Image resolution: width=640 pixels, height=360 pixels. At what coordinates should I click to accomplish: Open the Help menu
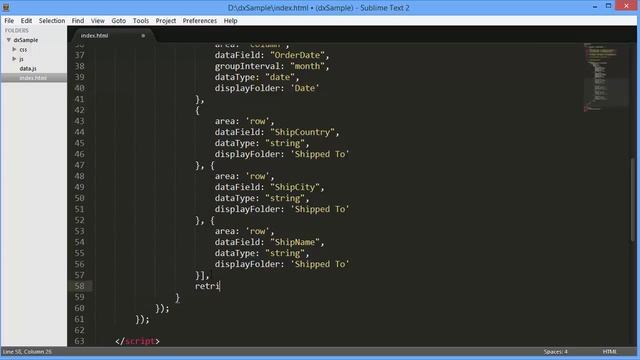pyautogui.click(x=231, y=21)
